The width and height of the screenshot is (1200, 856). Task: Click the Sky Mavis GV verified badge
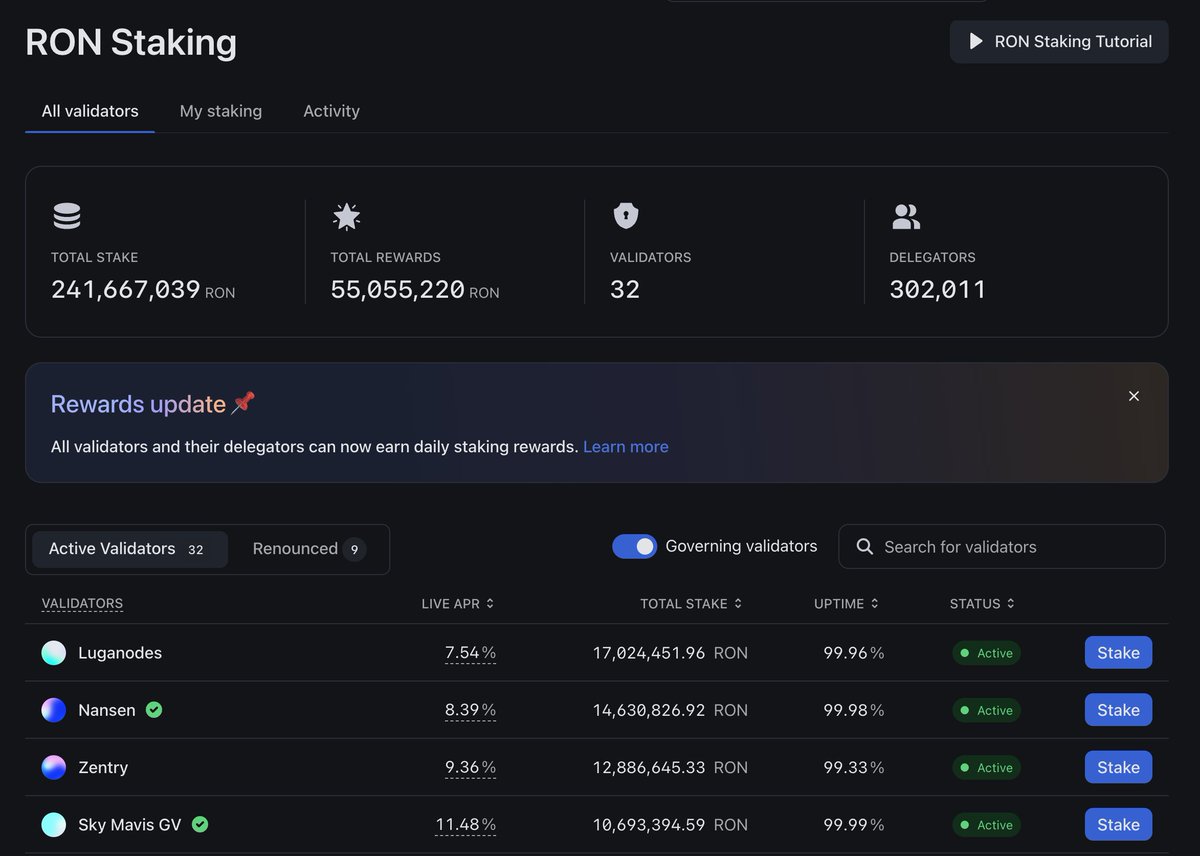click(x=200, y=825)
